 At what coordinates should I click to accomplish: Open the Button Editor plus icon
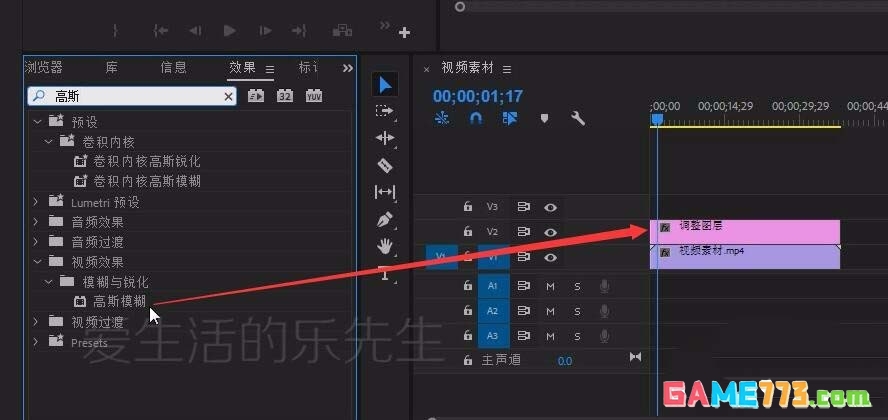[404, 33]
